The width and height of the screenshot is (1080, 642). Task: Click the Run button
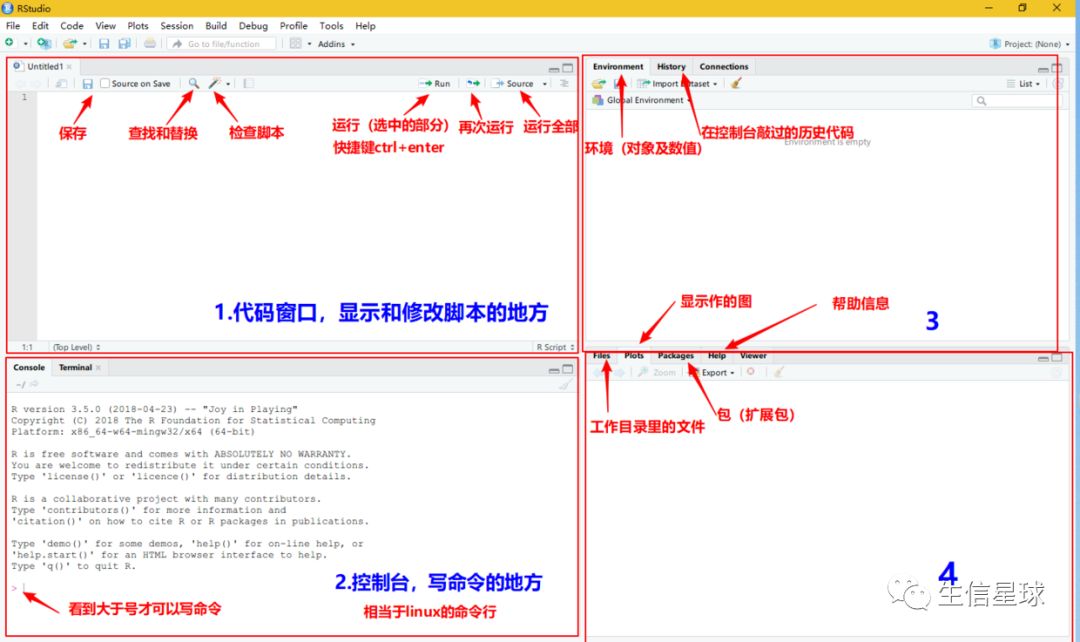435,83
